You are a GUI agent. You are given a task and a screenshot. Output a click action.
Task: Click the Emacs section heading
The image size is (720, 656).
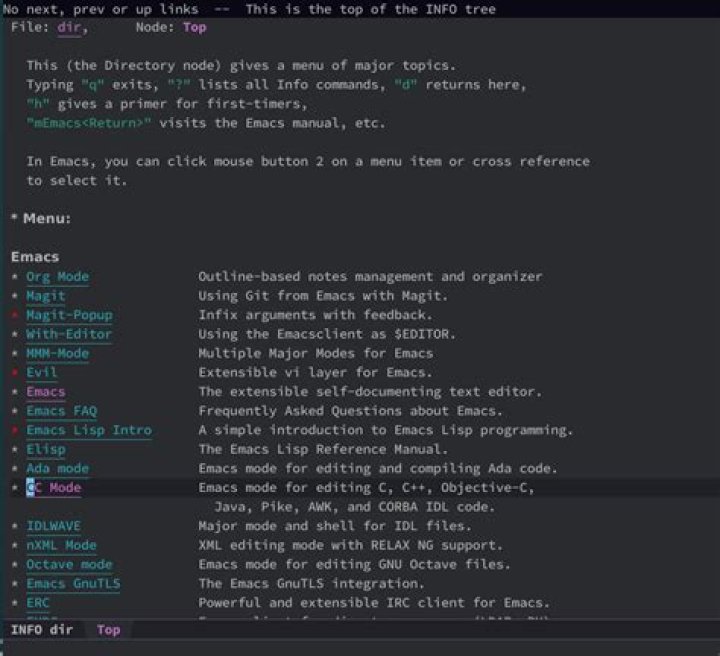35,257
